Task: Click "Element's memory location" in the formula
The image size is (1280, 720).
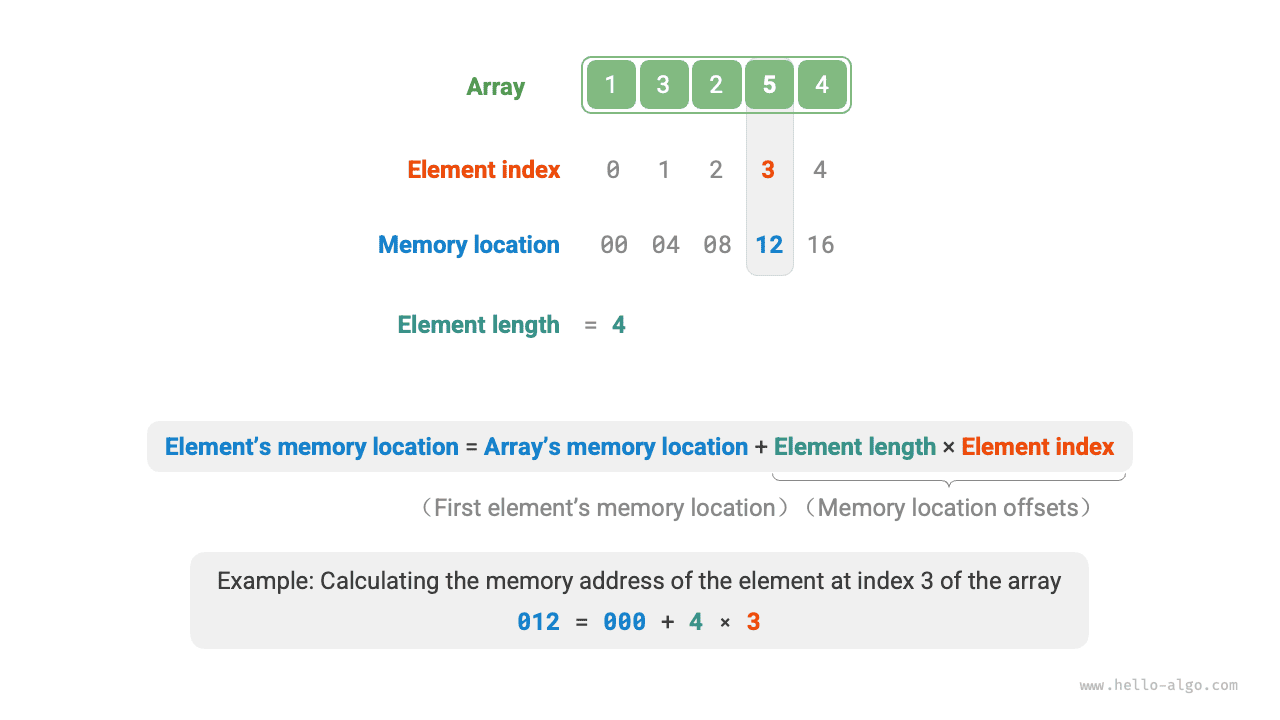Action: [x=311, y=447]
